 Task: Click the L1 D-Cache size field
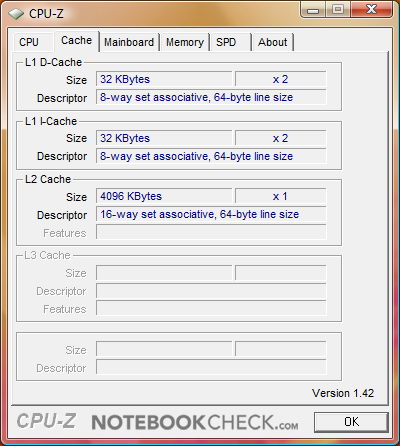pos(164,79)
